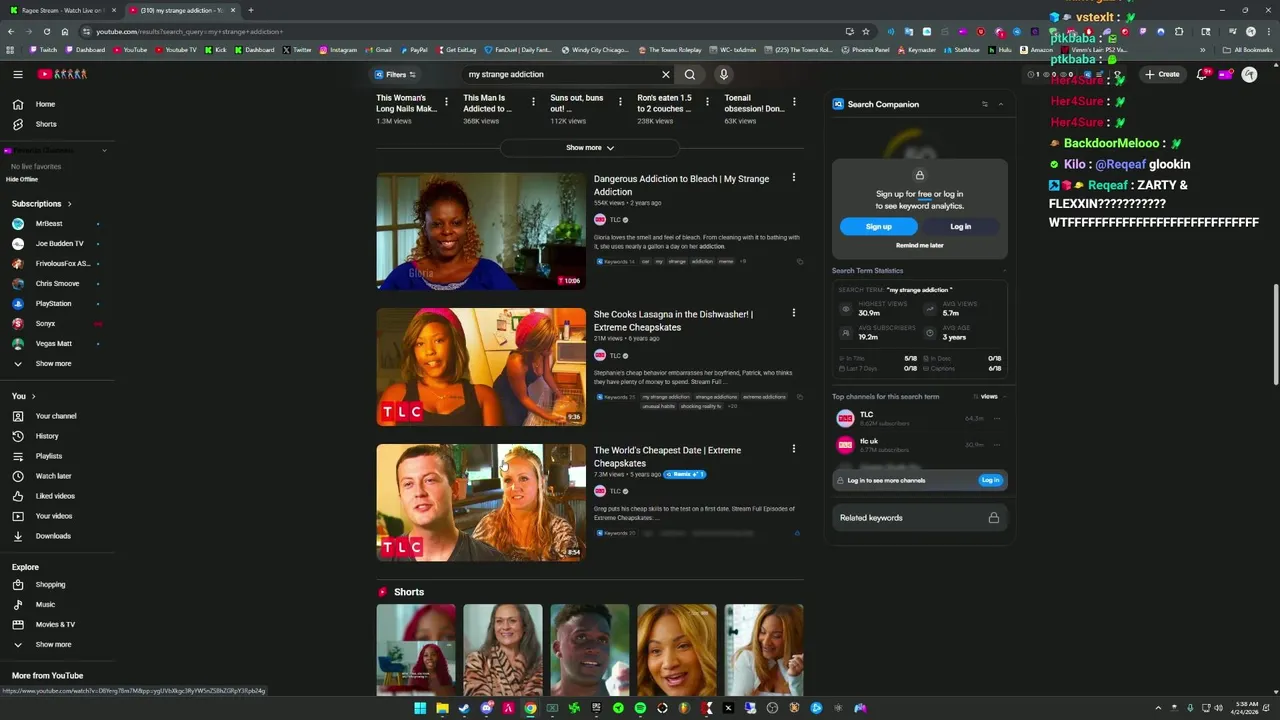Open She Cooks Lasagna in Dishwasher title
The height and width of the screenshot is (720, 1280).
(x=674, y=320)
